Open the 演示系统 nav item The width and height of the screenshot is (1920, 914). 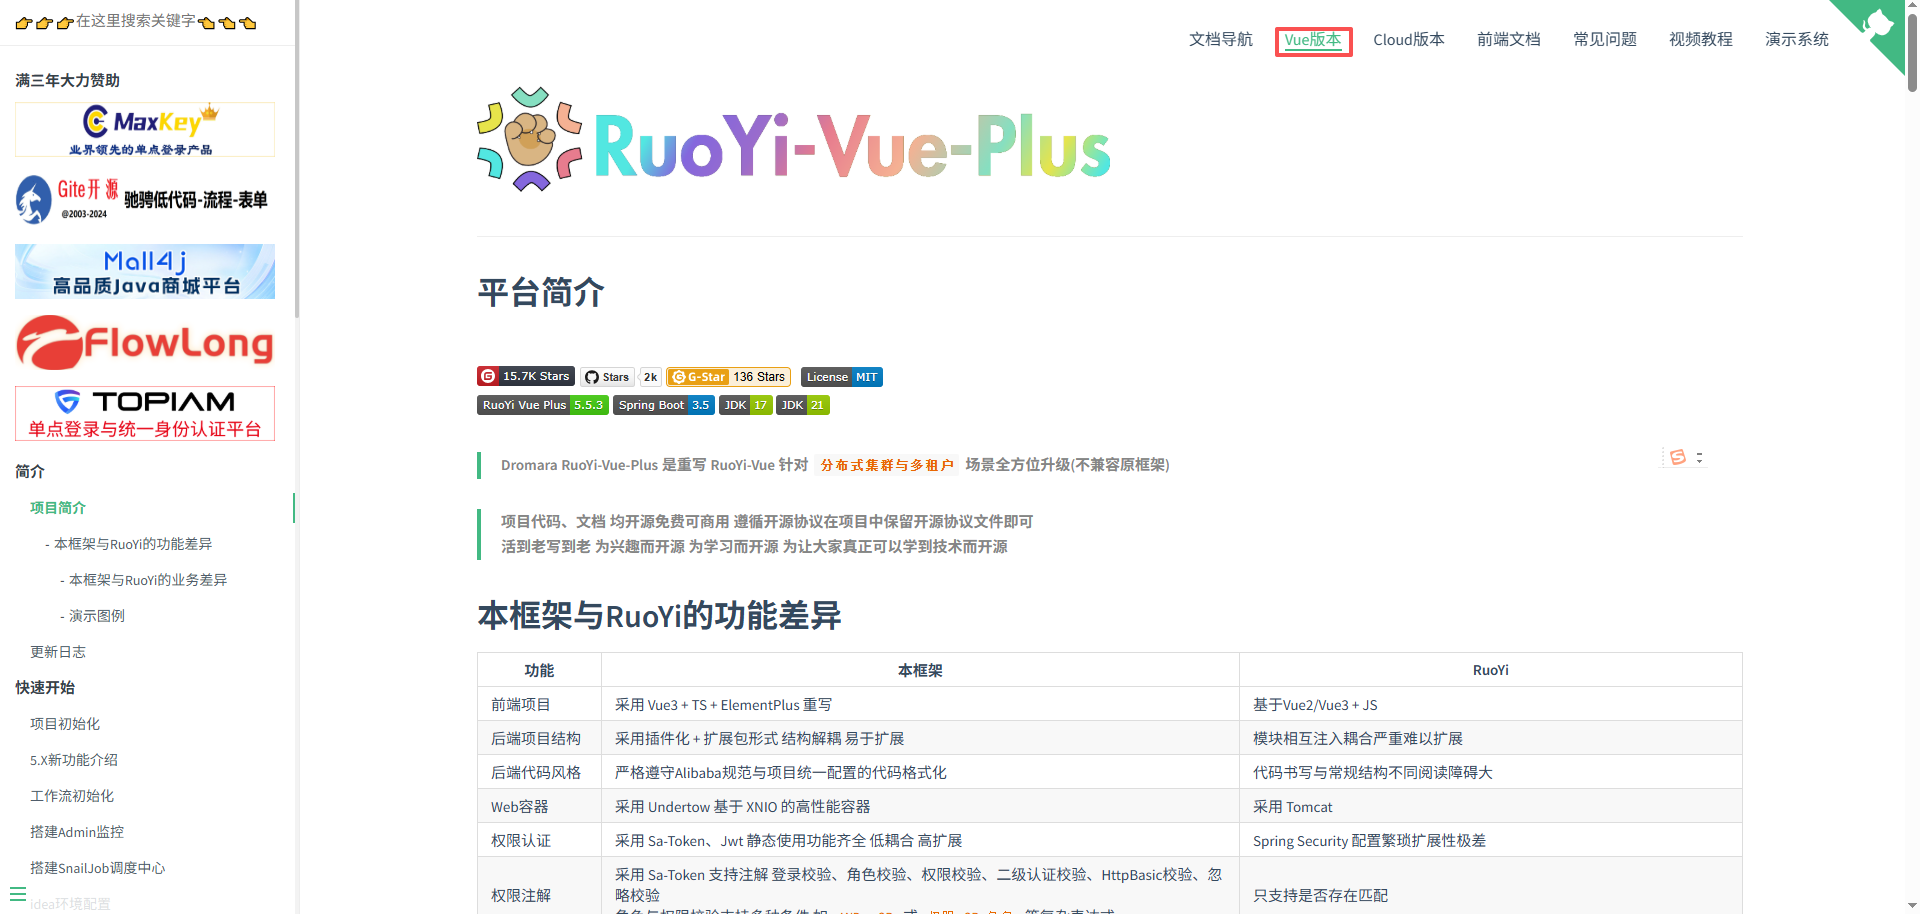(x=1796, y=39)
